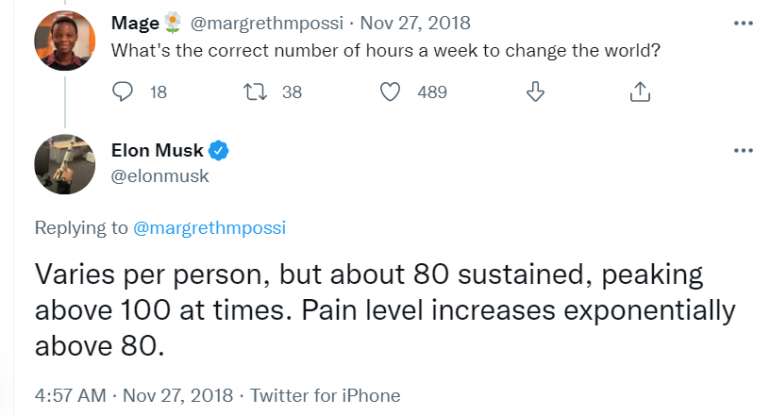Click the download arrow icon under Mage's tweet
This screenshot has width=770, height=416.
(535, 92)
